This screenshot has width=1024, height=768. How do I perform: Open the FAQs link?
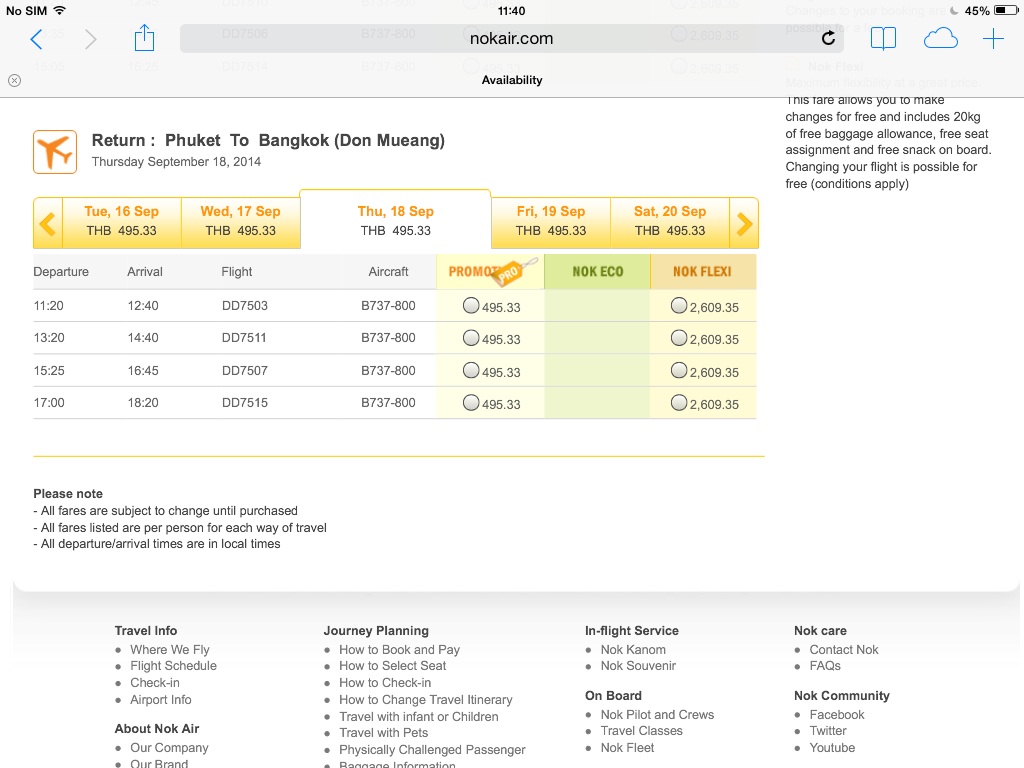click(825, 666)
